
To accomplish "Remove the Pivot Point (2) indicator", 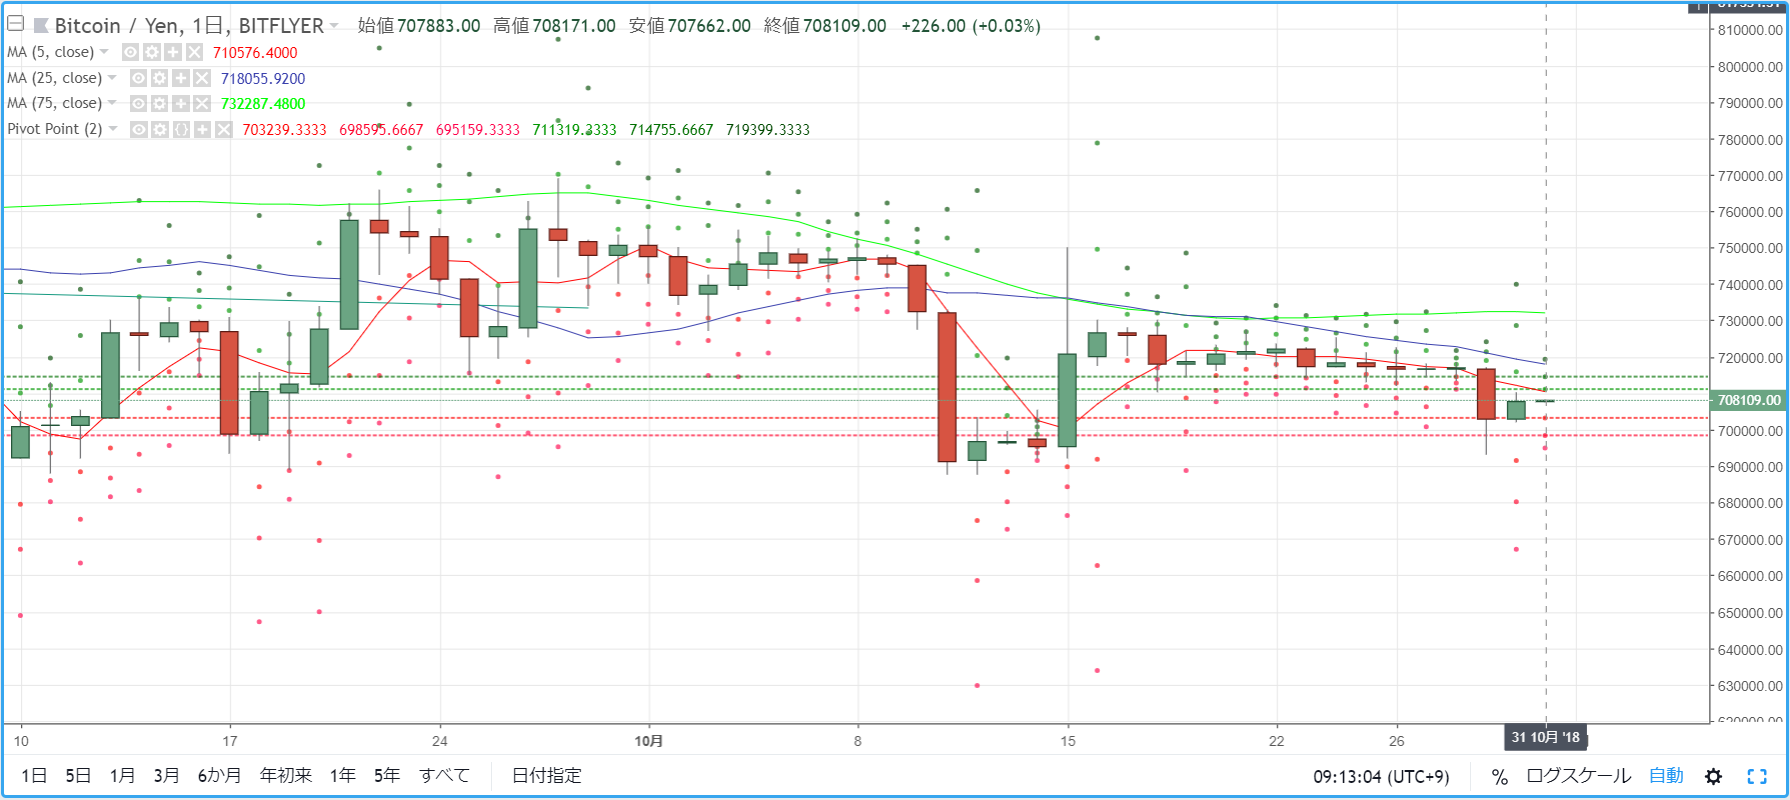I will tap(223, 129).
